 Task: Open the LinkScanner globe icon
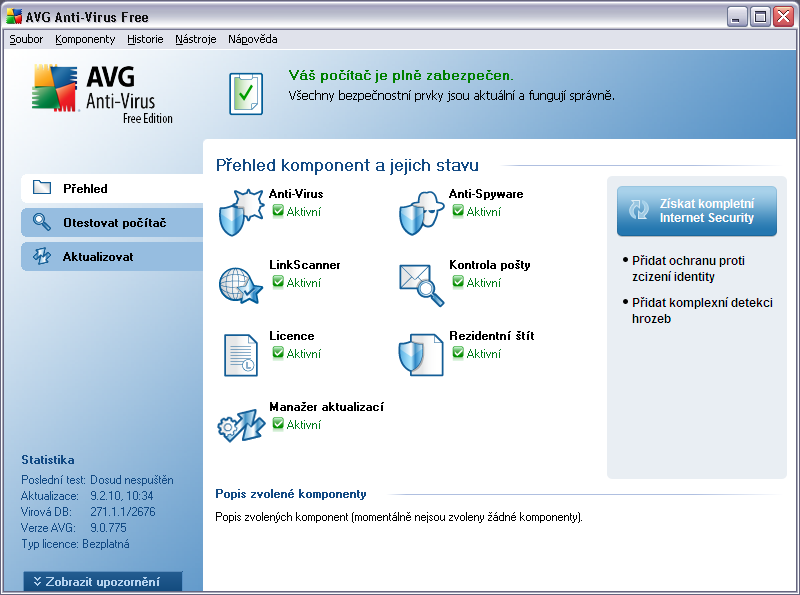coord(241,285)
